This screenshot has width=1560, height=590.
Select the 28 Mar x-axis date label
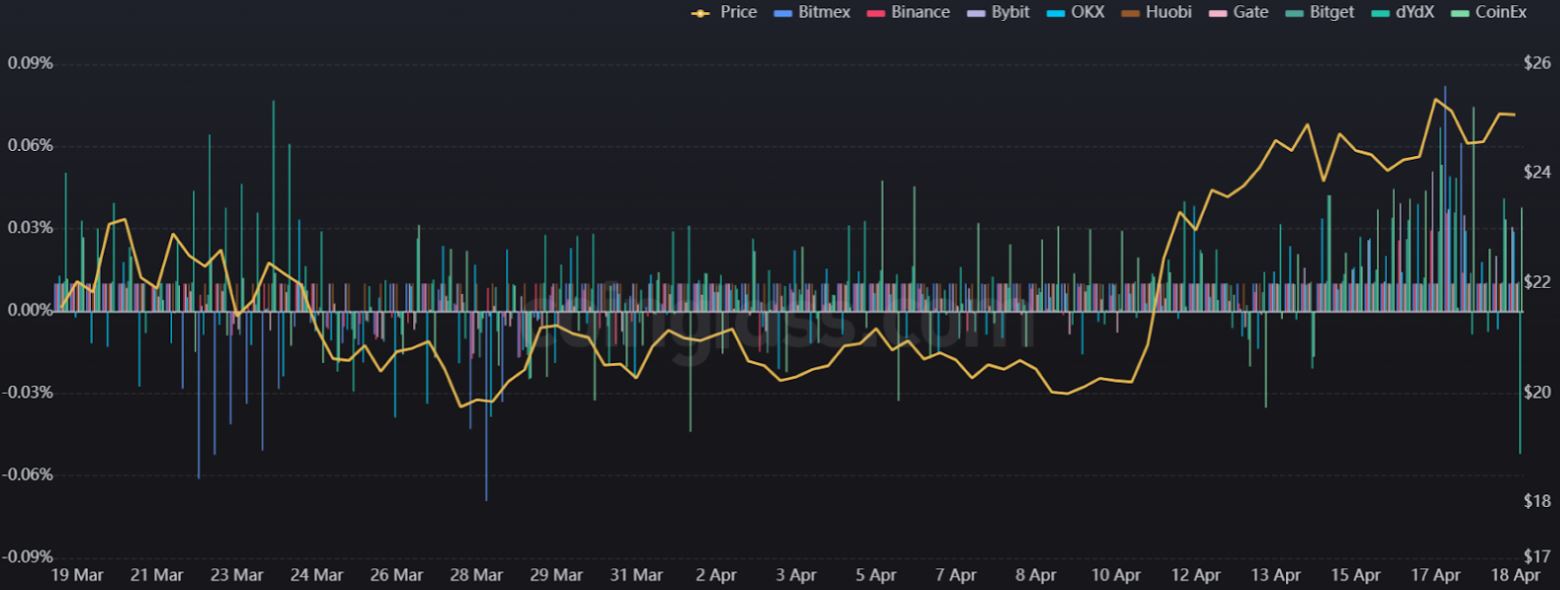point(476,575)
